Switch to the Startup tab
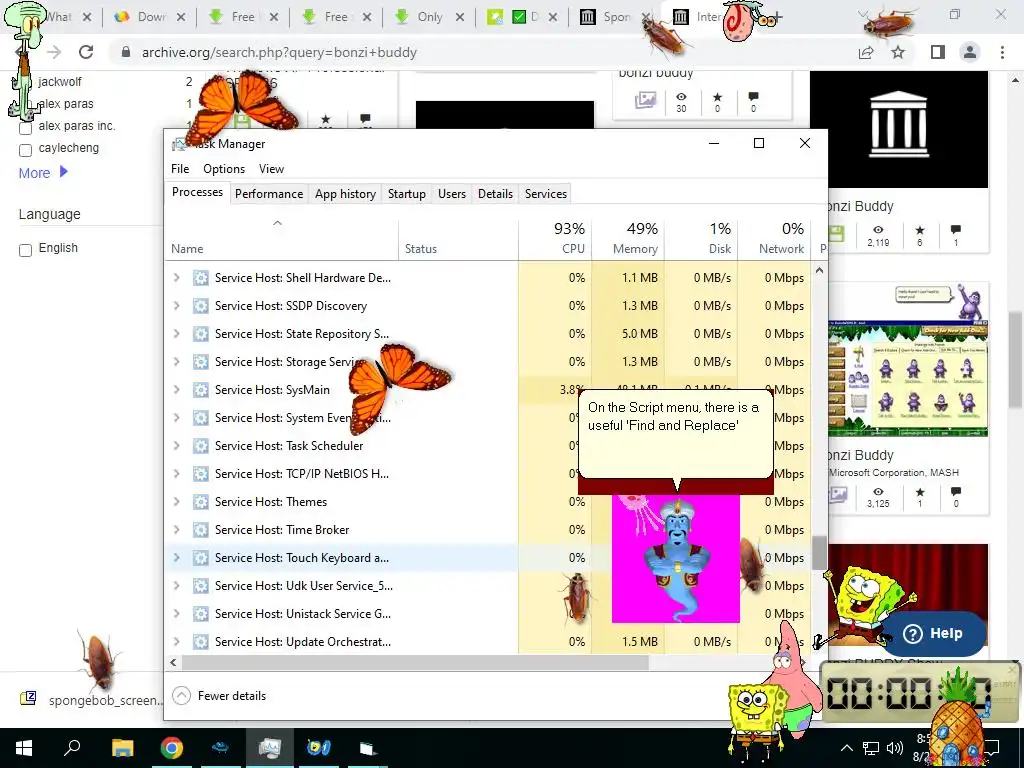The image size is (1024, 768). pos(407,194)
